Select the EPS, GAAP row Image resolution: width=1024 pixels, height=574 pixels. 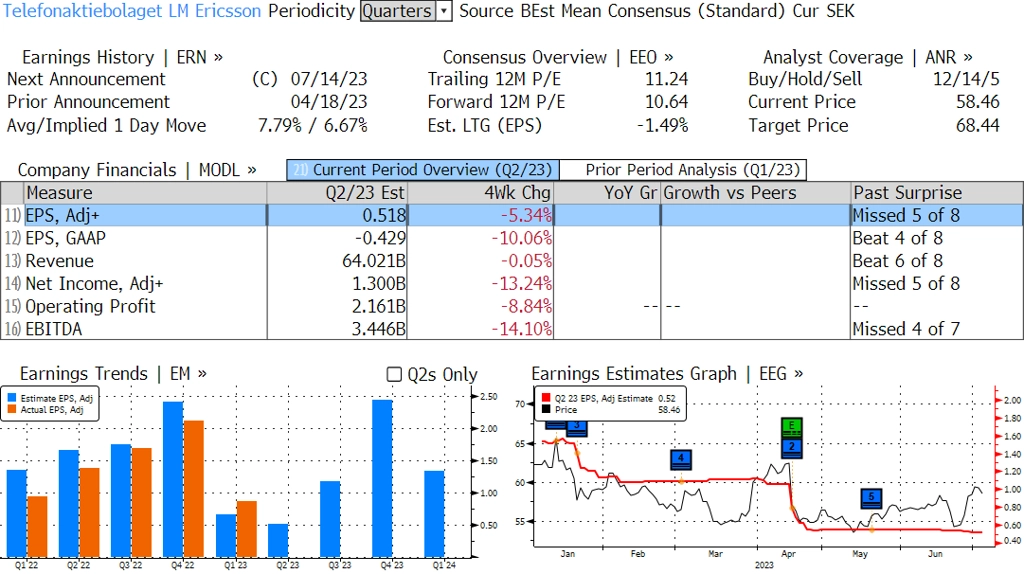click(x=512, y=238)
